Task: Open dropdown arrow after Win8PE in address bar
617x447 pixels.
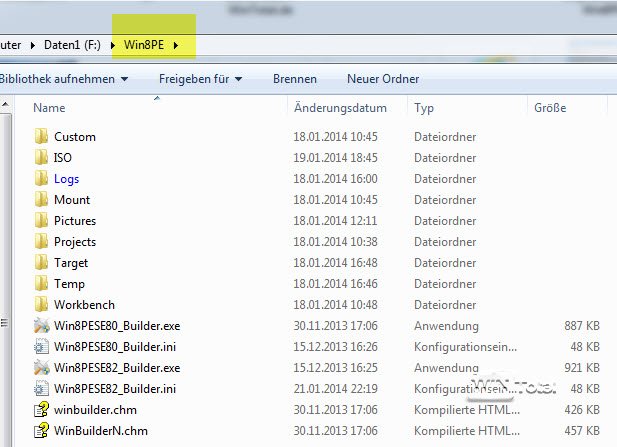Action: (x=175, y=46)
